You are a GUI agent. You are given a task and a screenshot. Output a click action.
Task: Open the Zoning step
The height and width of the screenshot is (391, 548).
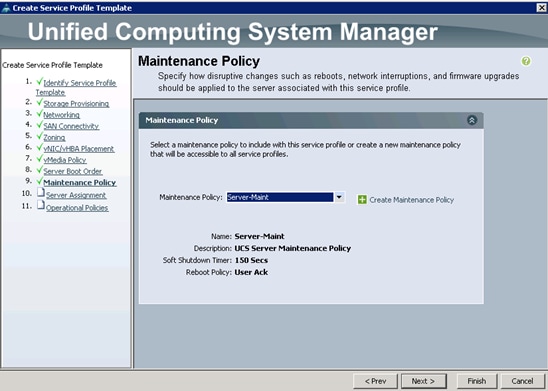tap(54, 137)
